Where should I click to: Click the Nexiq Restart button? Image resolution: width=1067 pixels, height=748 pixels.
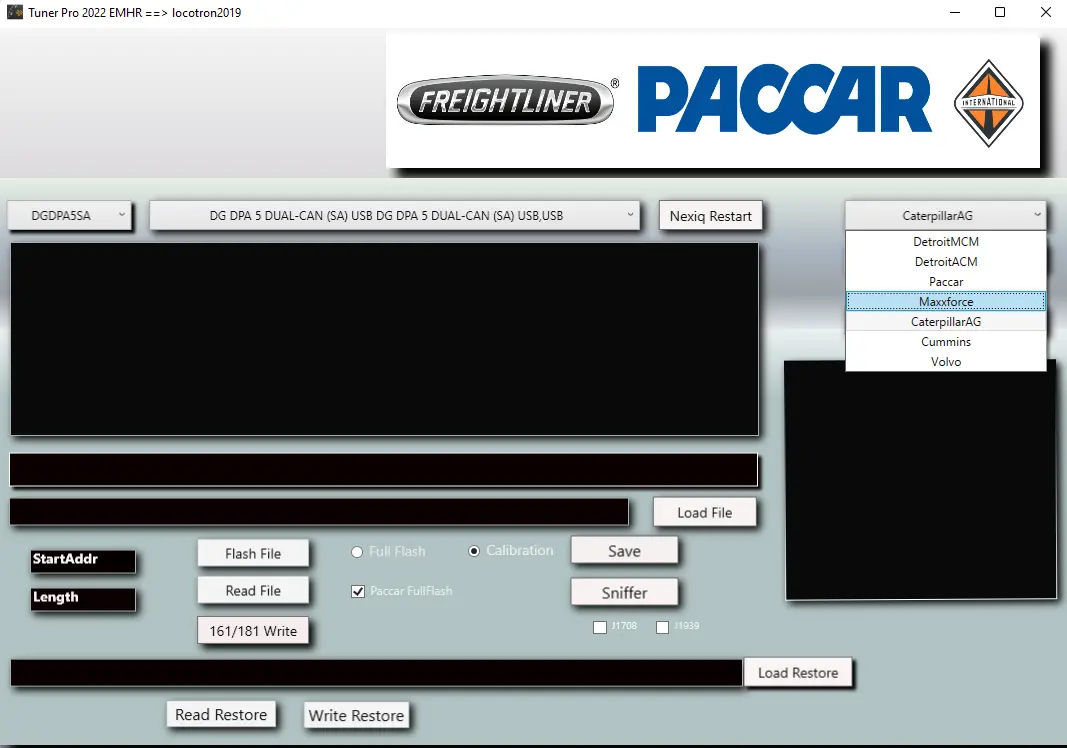(710, 216)
